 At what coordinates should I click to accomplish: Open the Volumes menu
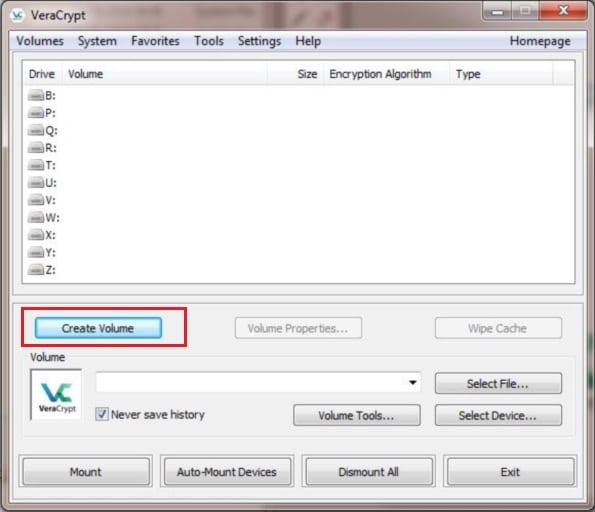click(x=40, y=41)
